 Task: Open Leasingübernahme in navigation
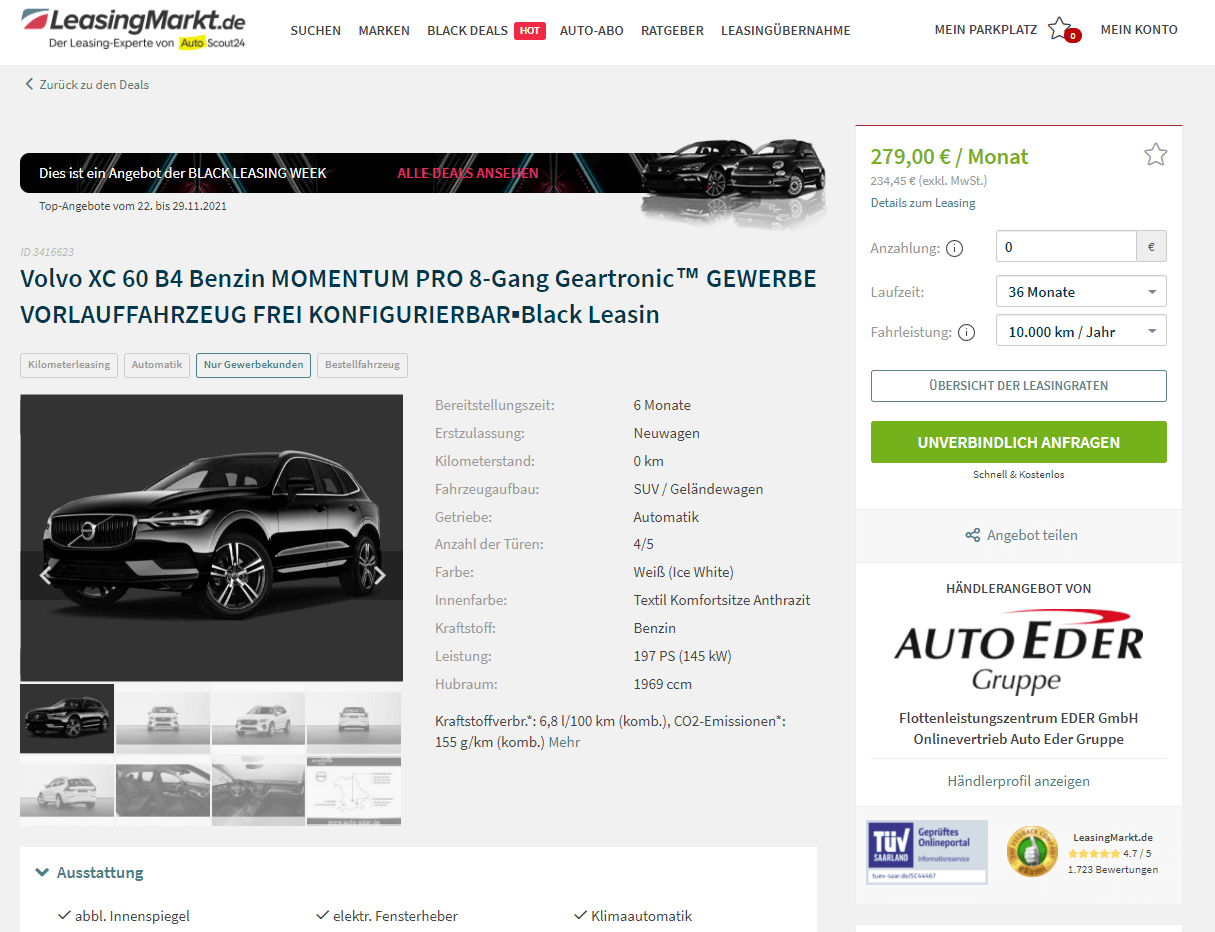pyautogui.click(x=786, y=31)
